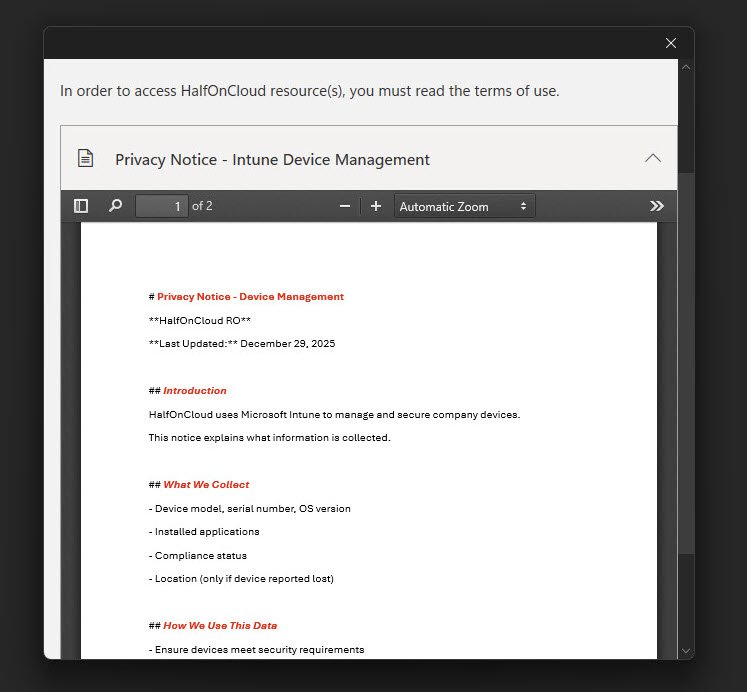Viewport: 747px width, 692px height.
Task: Click the dialog scrollbar up arrow
Action: 685,67
